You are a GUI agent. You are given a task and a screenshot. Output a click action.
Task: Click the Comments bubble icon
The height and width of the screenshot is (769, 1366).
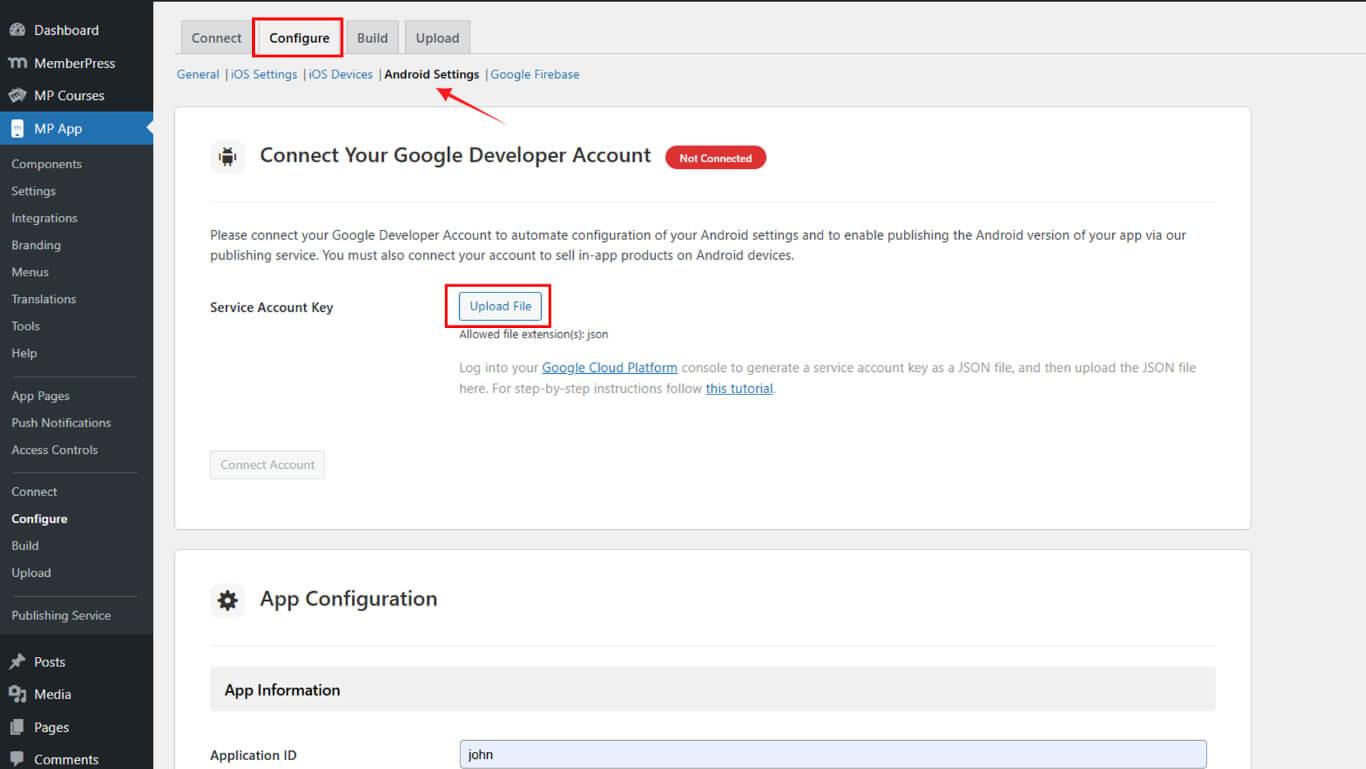17,759
